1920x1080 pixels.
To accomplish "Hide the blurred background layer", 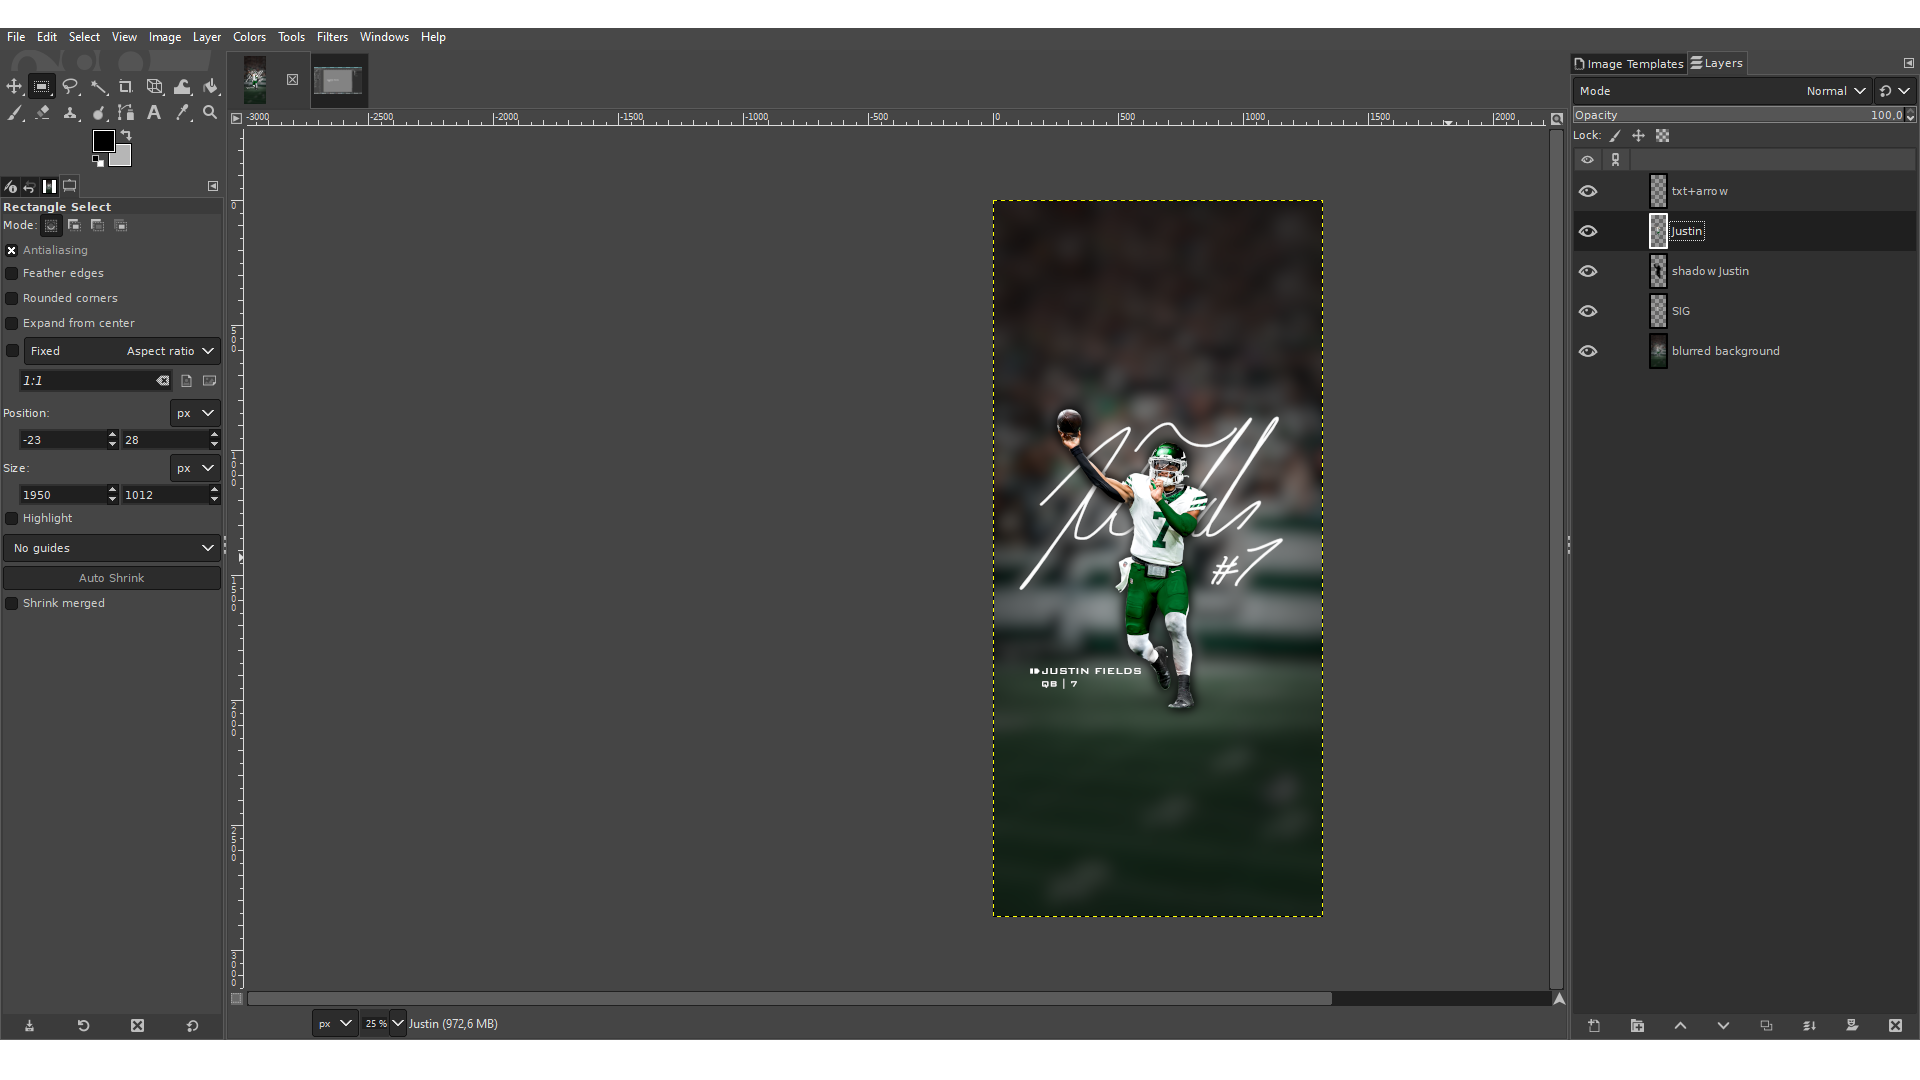I will tap(1588, 351).
